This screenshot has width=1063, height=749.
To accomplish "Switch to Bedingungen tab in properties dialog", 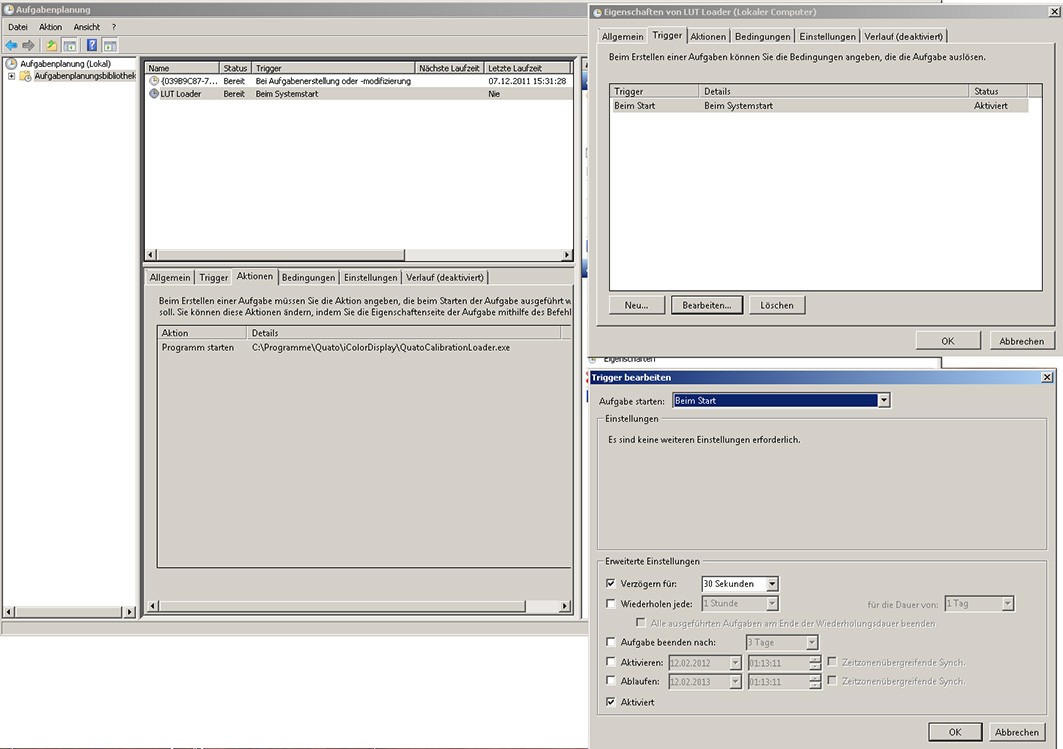I will (x=762, y=36).
